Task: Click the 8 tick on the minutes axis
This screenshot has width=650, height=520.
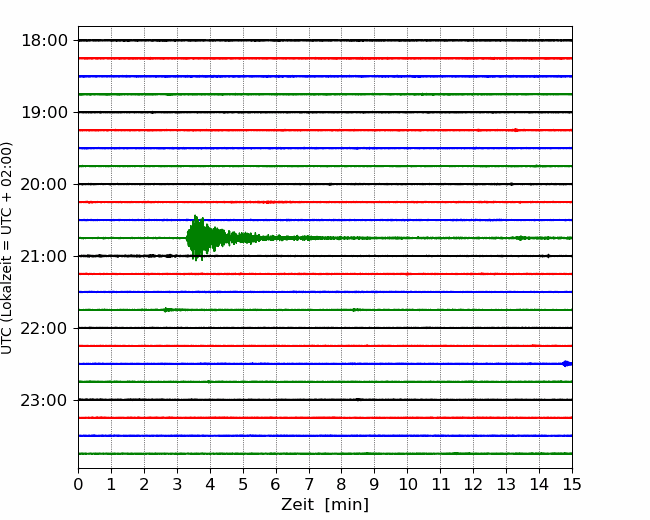Action: [342, 485]
